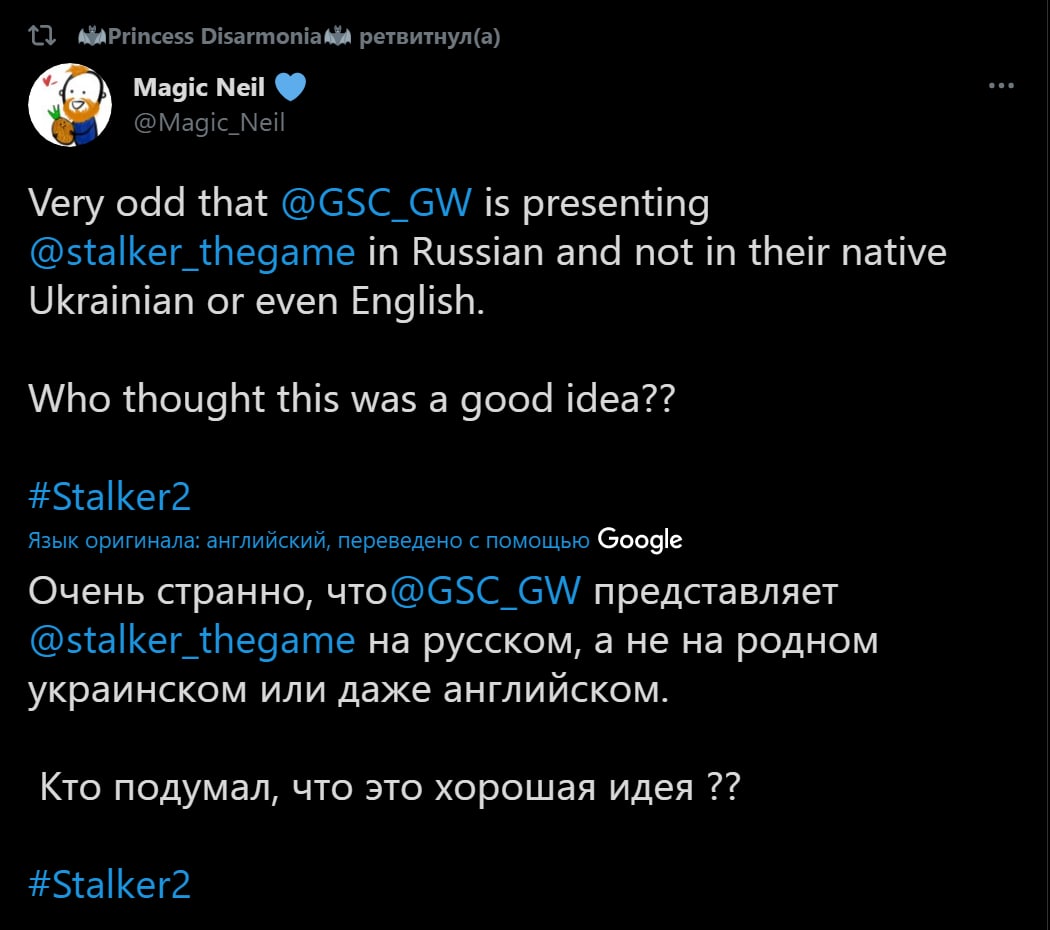Click the #Stalker2 hashtag under the Russian translation
The height and width of the screenshot is (930, 1050).
tap(109, 884)
